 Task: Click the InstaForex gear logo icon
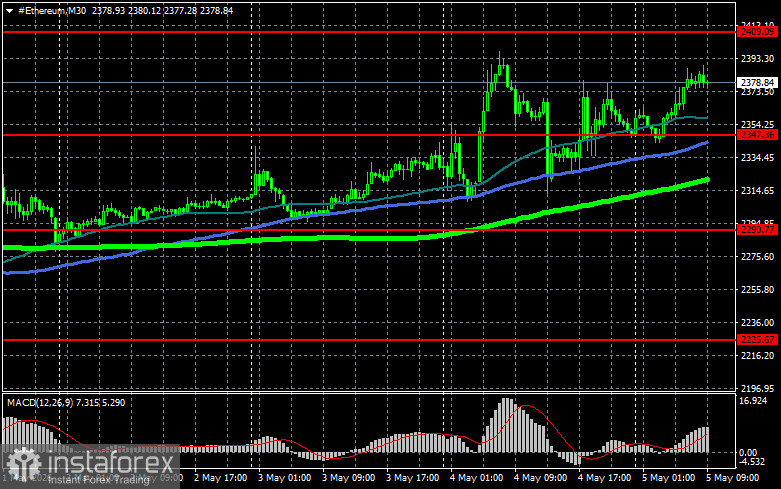[23, 464]
